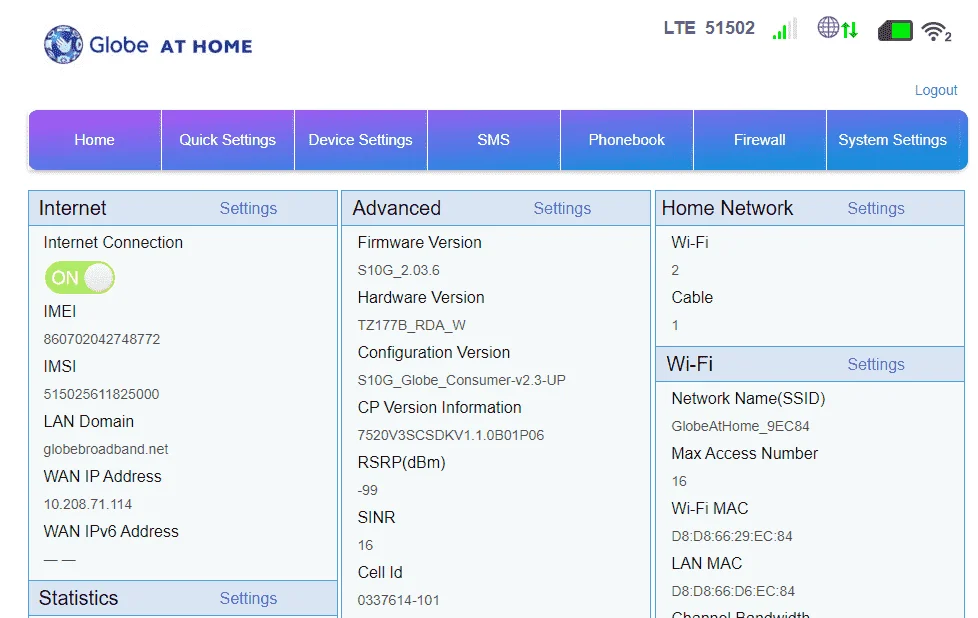The image size is (978, 618).
Task: Open the Firewall tab
Action: coord(760,140)
